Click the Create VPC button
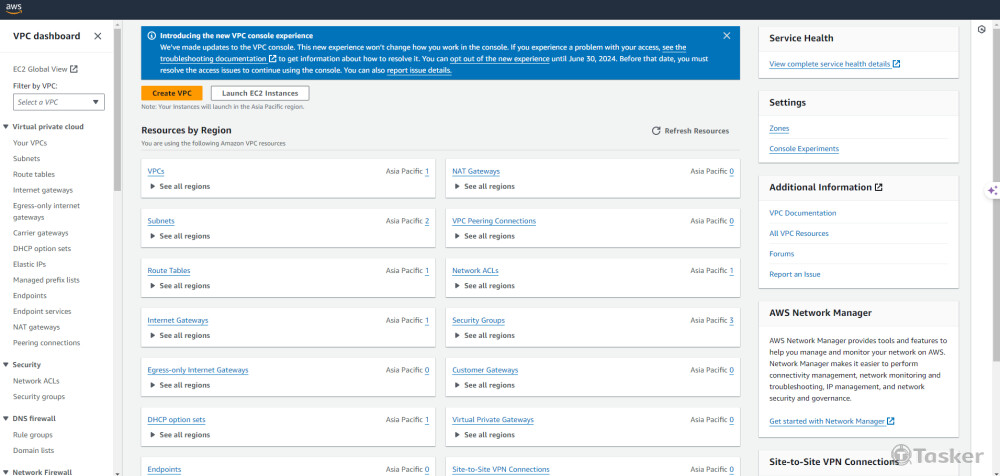 171,93
